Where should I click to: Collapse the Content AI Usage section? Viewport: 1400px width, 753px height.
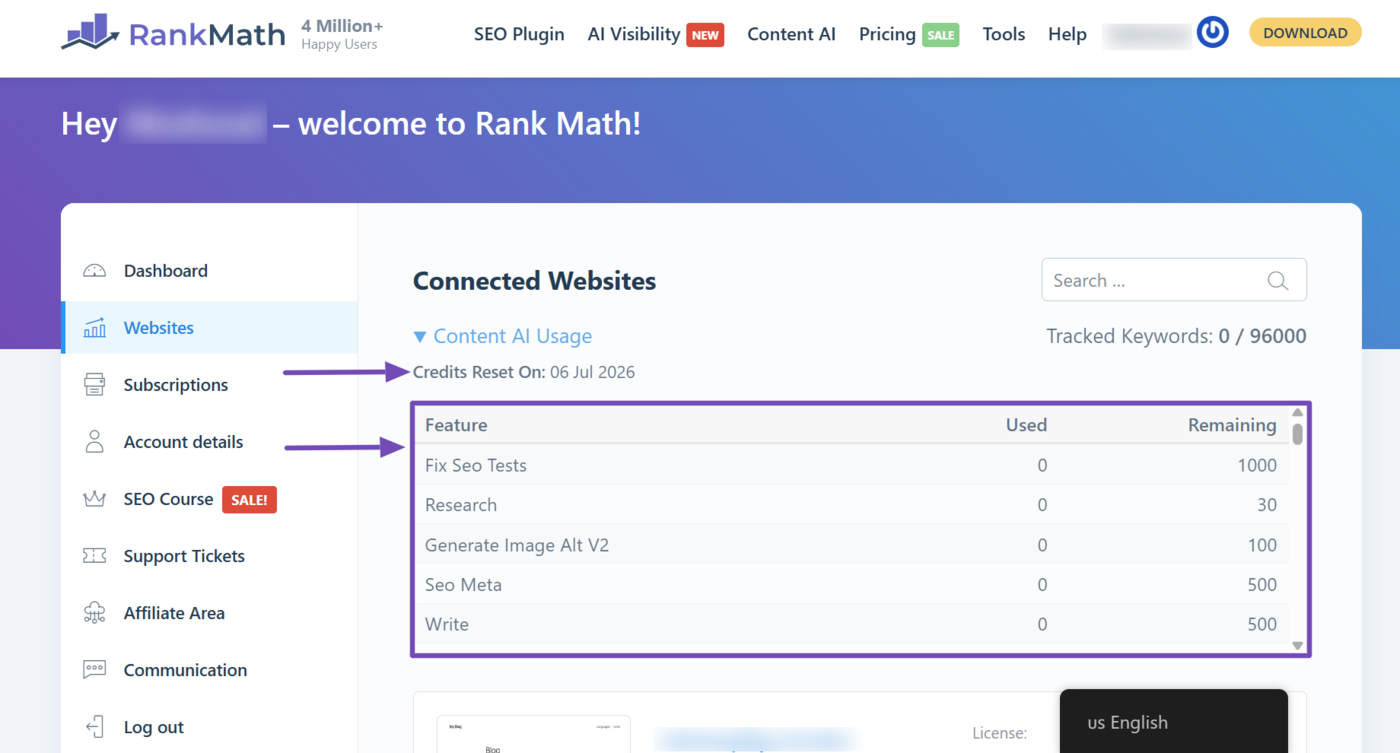click(503, 336)
